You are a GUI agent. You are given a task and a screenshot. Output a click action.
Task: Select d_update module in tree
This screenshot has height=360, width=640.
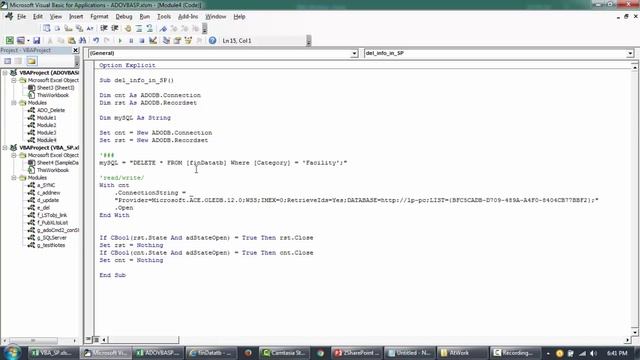tap(48, 200)
